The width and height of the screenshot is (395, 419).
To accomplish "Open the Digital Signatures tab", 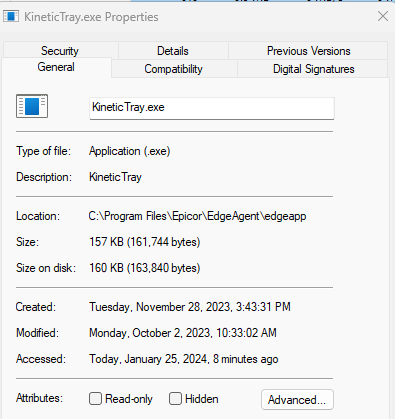I will tap(313, 69).
